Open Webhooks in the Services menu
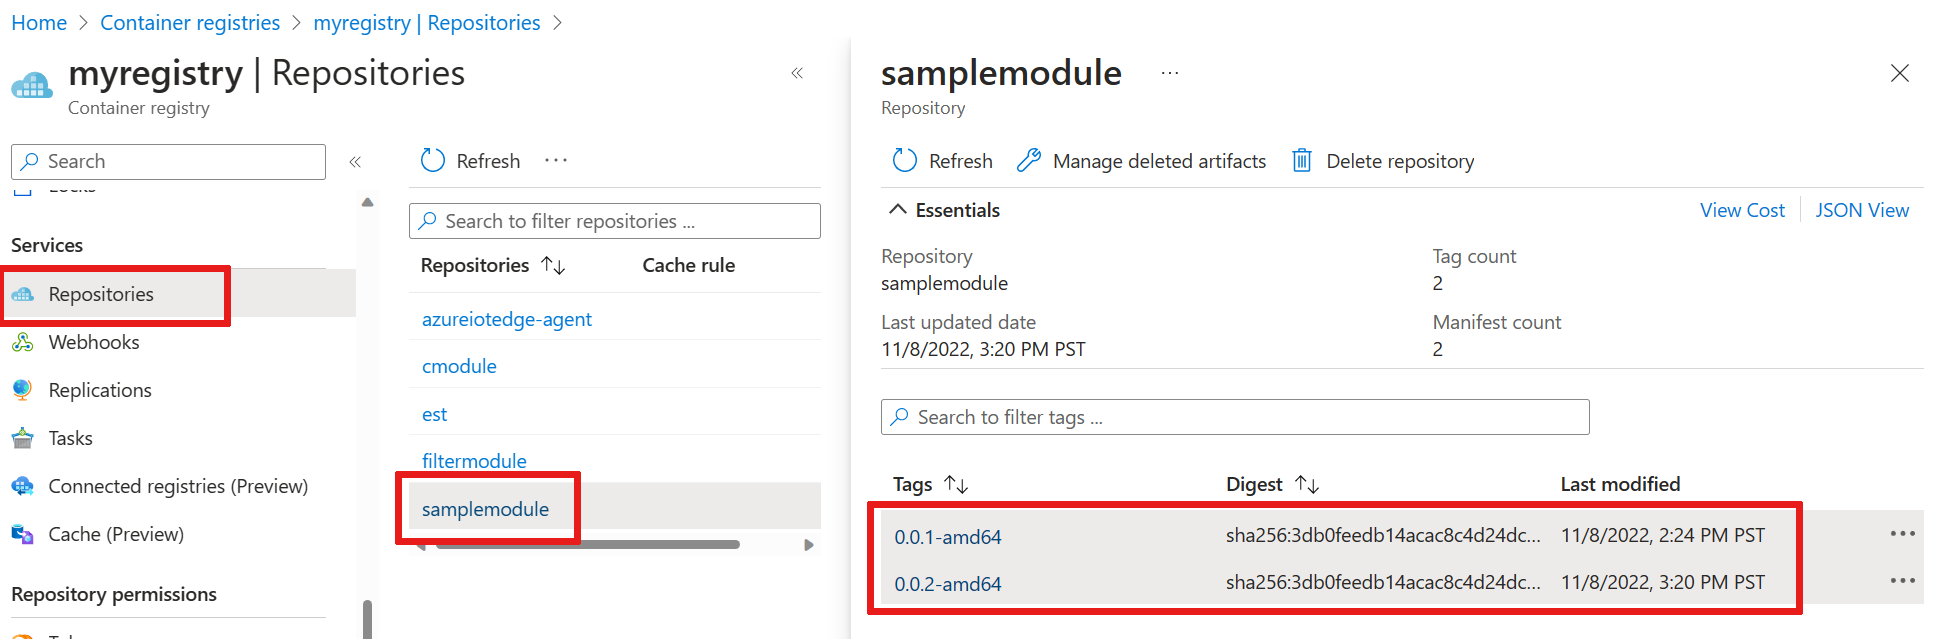1935x639 pixels. click(x=94, y=342)
